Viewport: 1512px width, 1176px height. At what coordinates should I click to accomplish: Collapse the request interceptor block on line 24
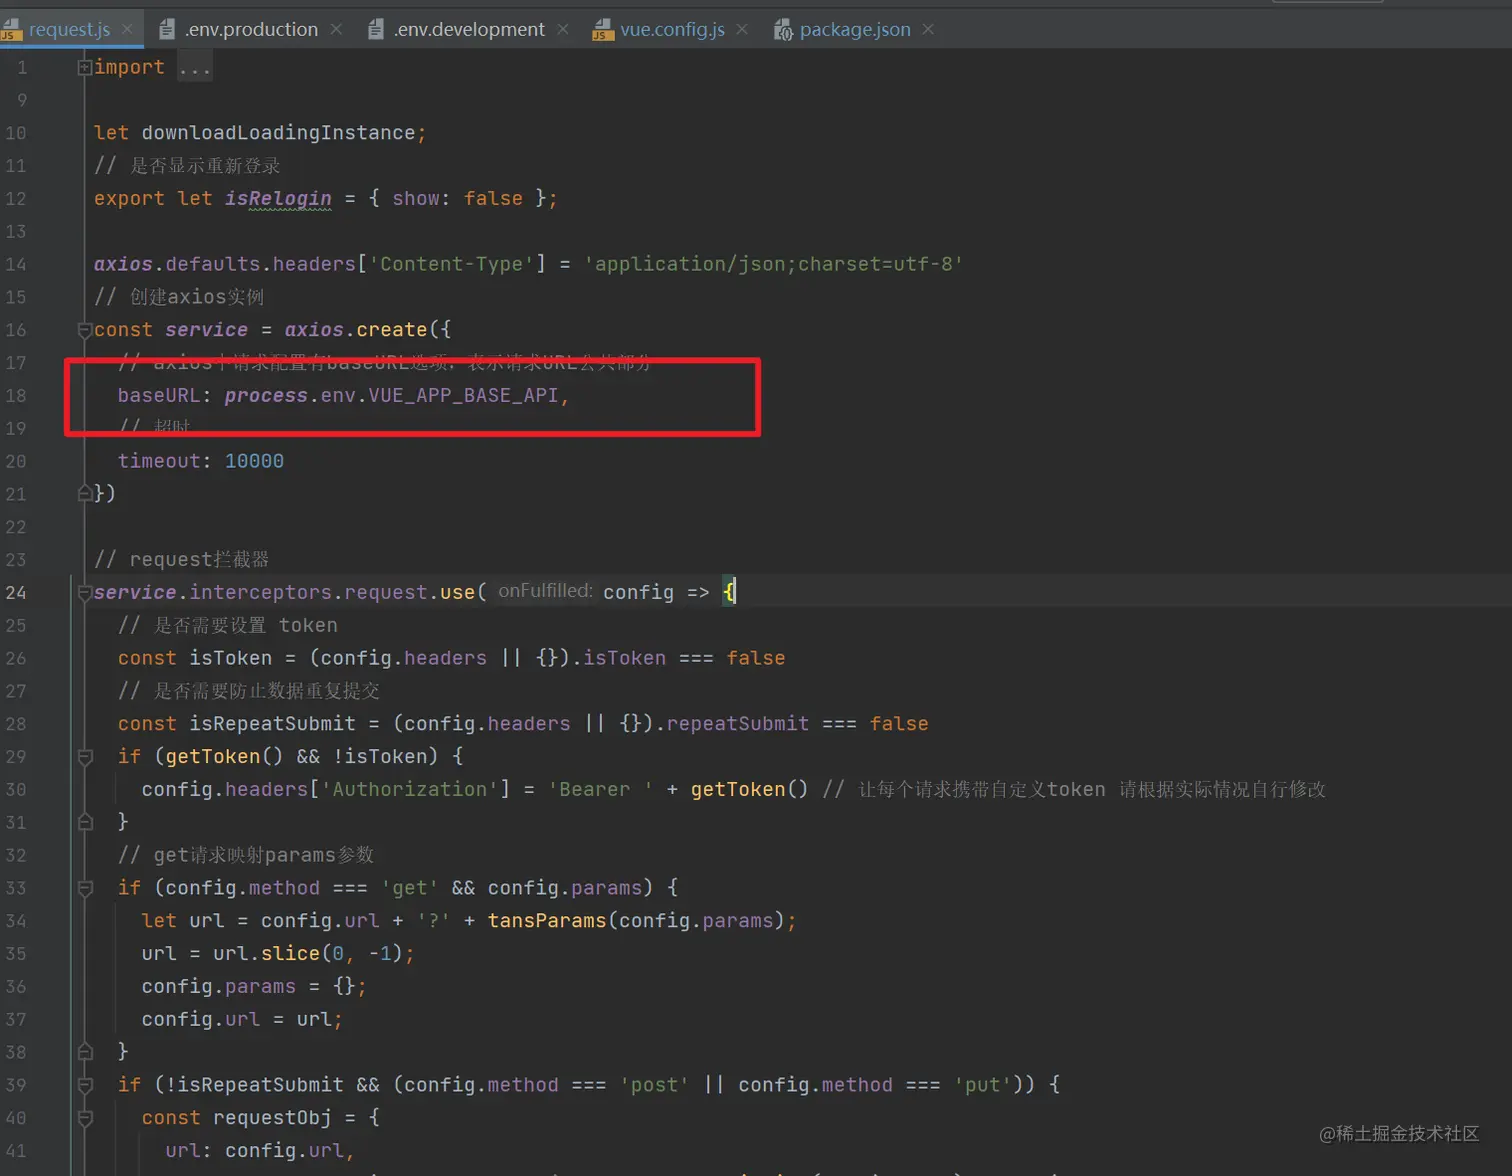(85, 592)
